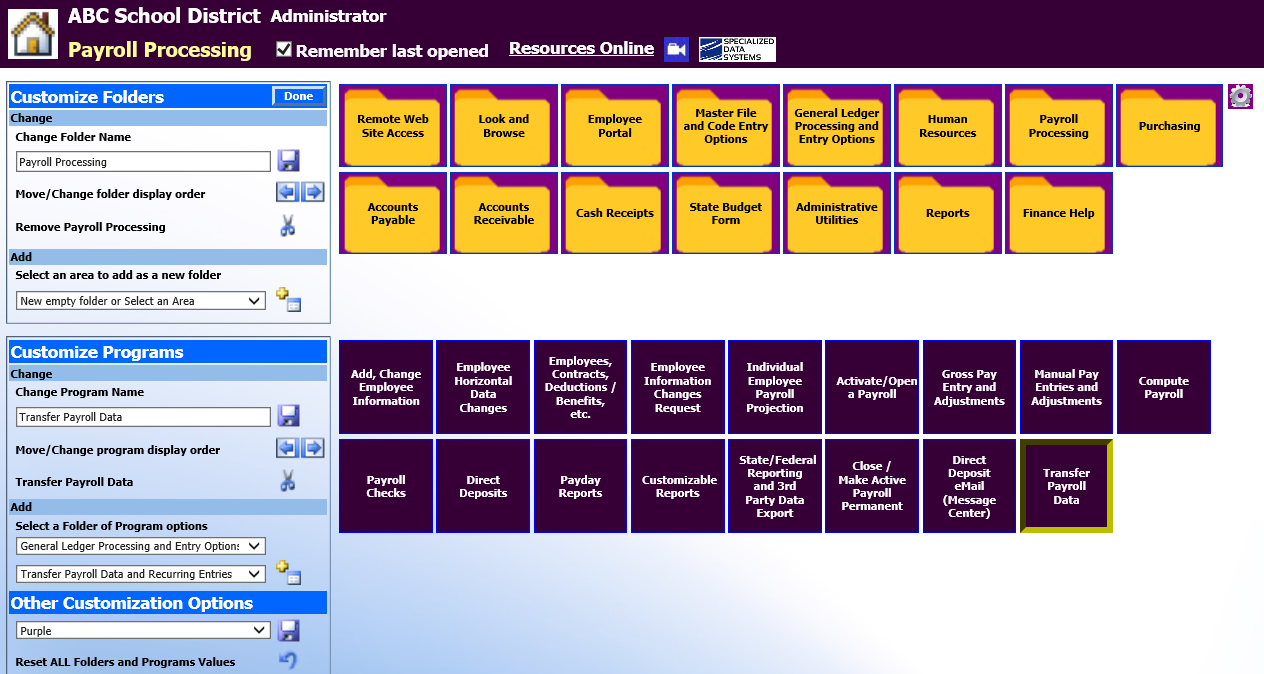Screen dimensions: 1264x674
Task: Remove Transfer Payroll Data with scissors icon
Action: coord(288,482)
